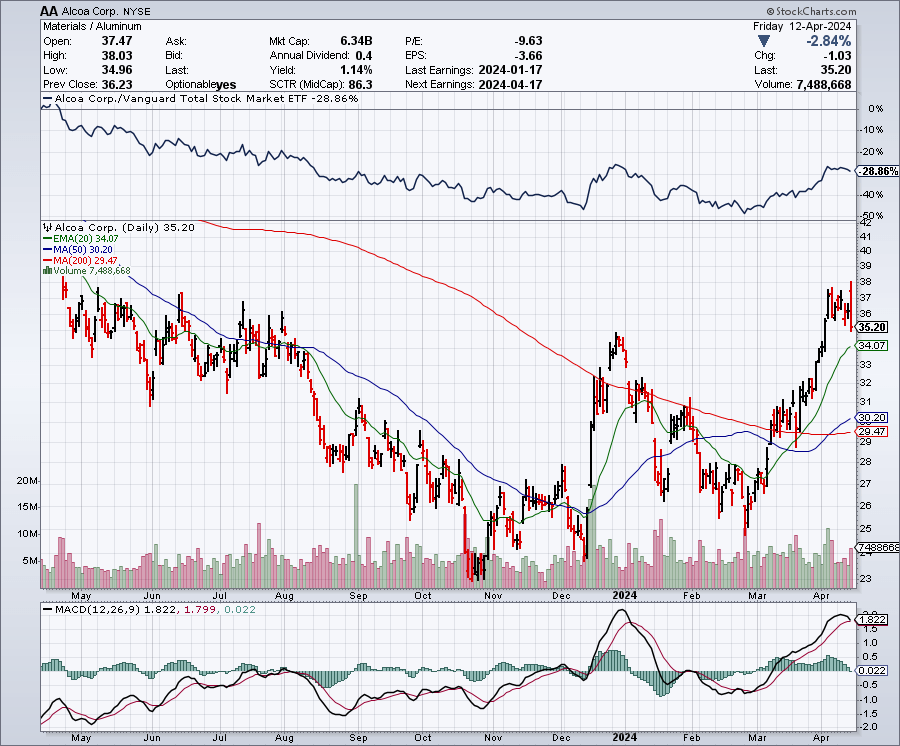The width and height of the screenshot is (900, 746).
Task: Click the OHLC bar icon beside Alcoa Corp. (Daily)
Action: click(x=46, y=227)
